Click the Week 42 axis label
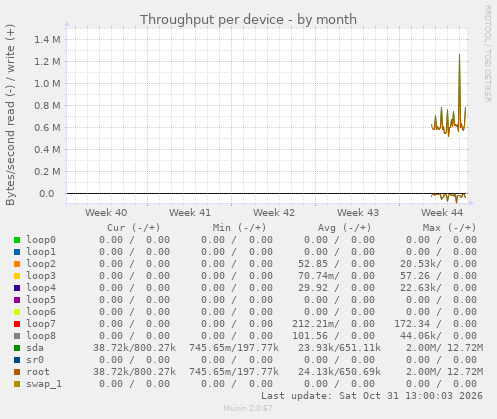The height and width of the screenshot is (419, 497). [274, 213]
